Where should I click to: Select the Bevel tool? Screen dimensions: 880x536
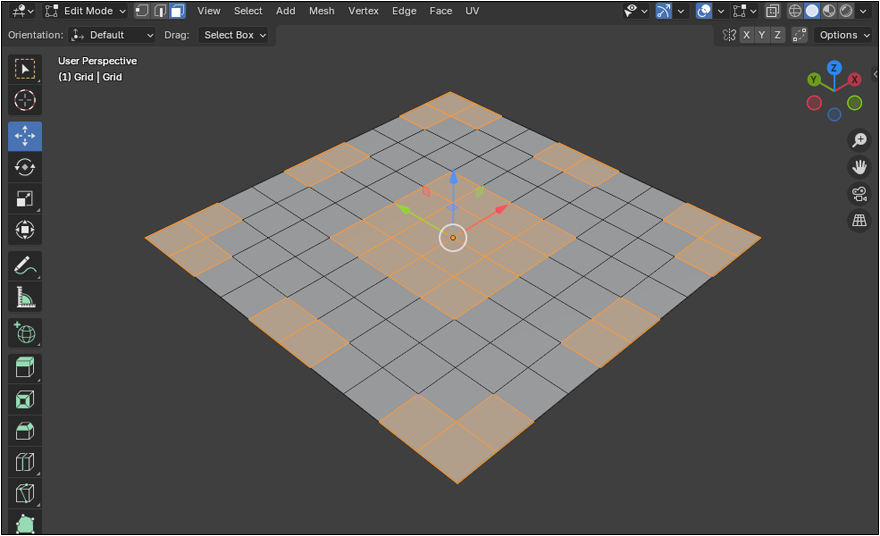25,431
